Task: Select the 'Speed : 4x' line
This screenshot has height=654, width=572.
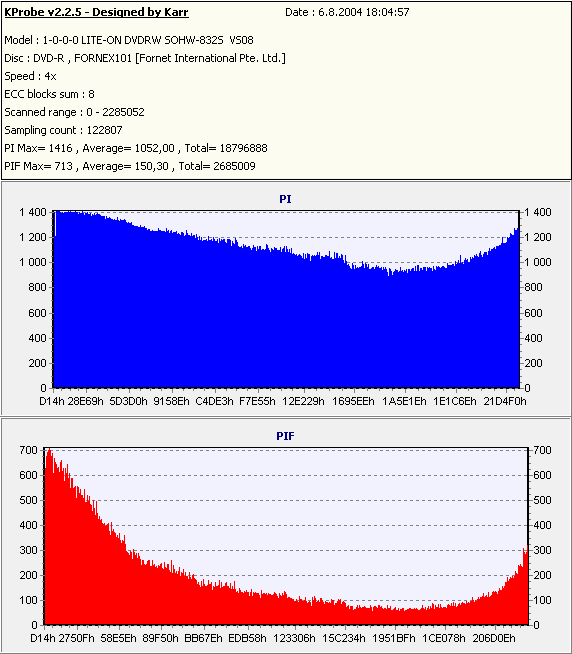Action: (30, 76)
